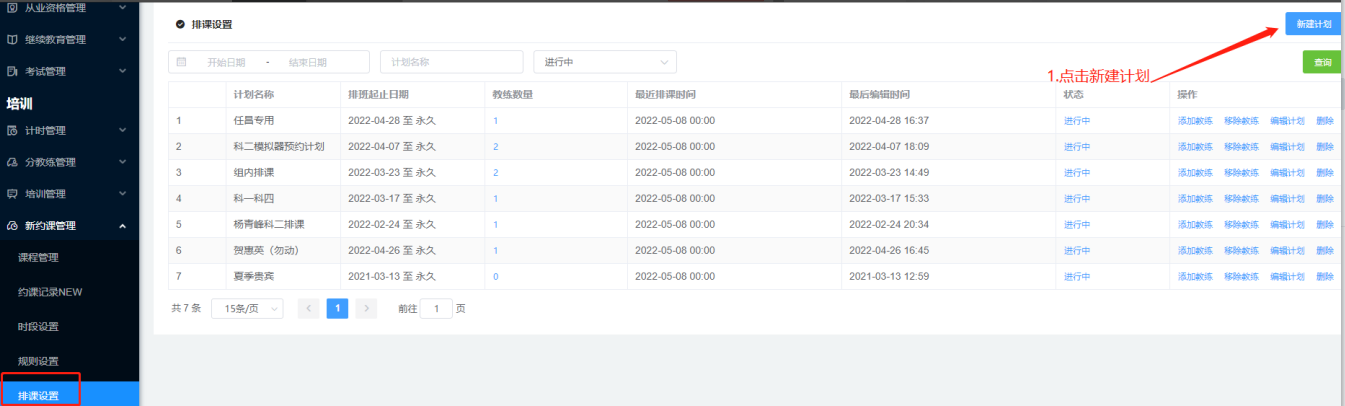Screen dimensions: 1345x406
Task: Click 移除教练 for 科二模拟器预约计划 row
Action: 1241,147
